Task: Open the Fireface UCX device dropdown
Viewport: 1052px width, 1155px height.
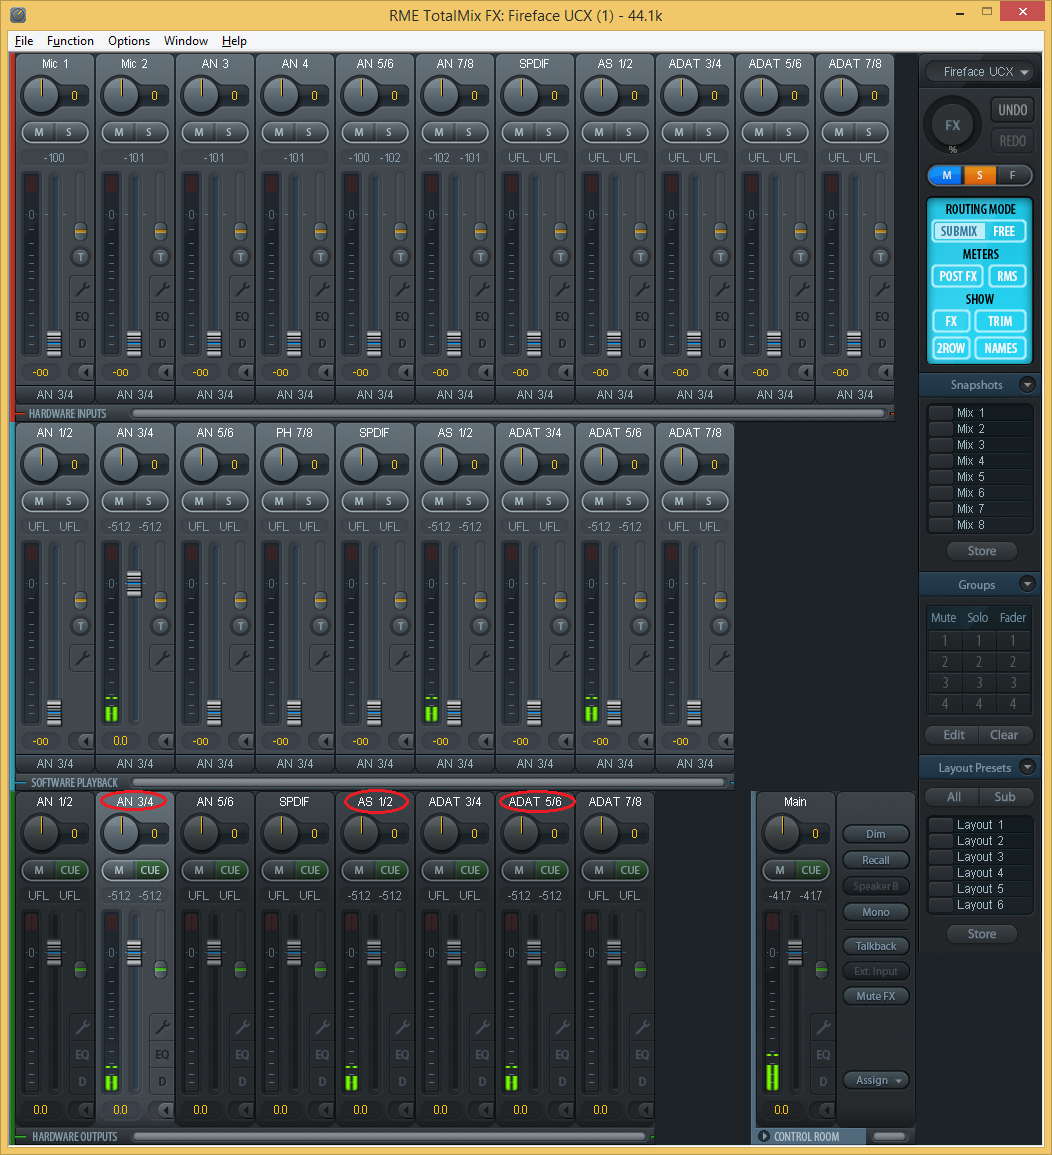Action: point(979,71)
